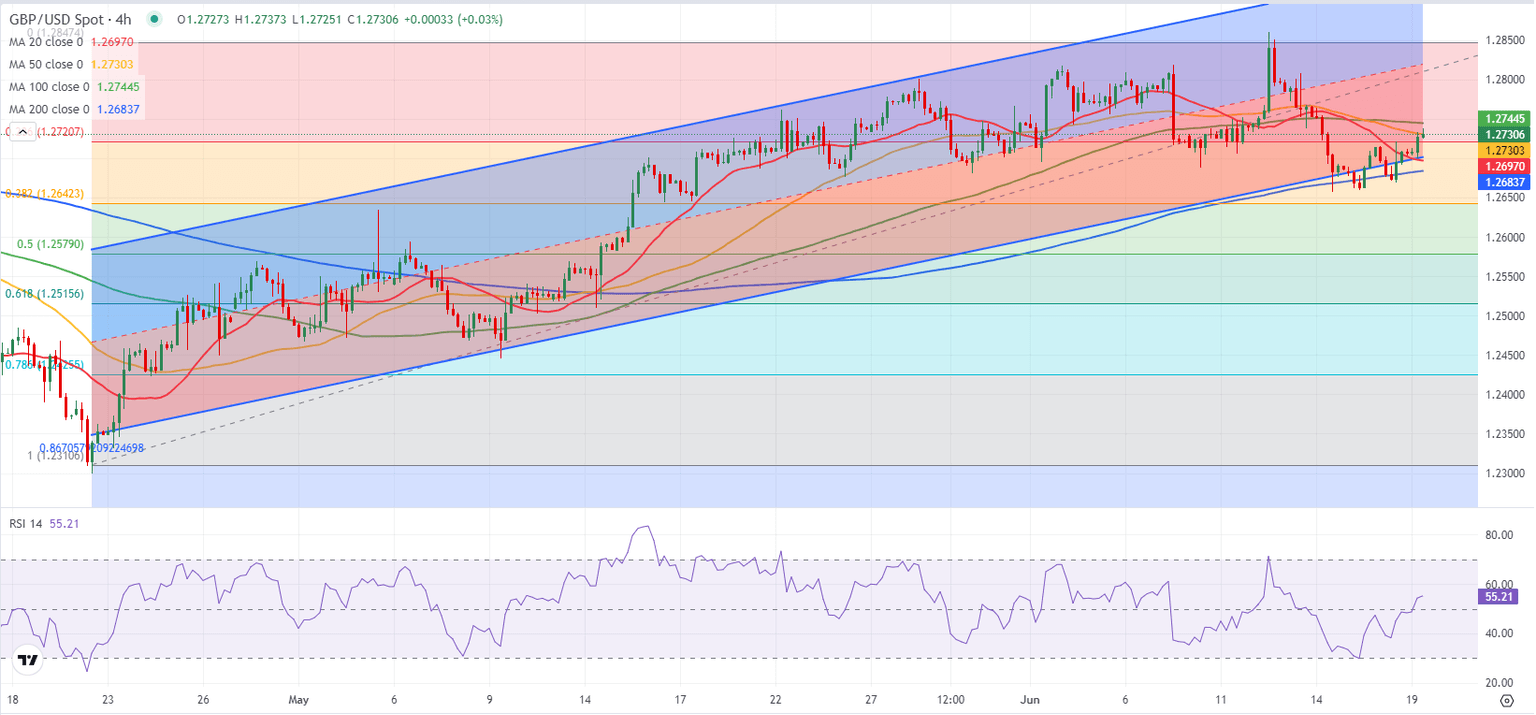Click the May label on the time axis
1536x715 pixels.
[x=298, y=700]
